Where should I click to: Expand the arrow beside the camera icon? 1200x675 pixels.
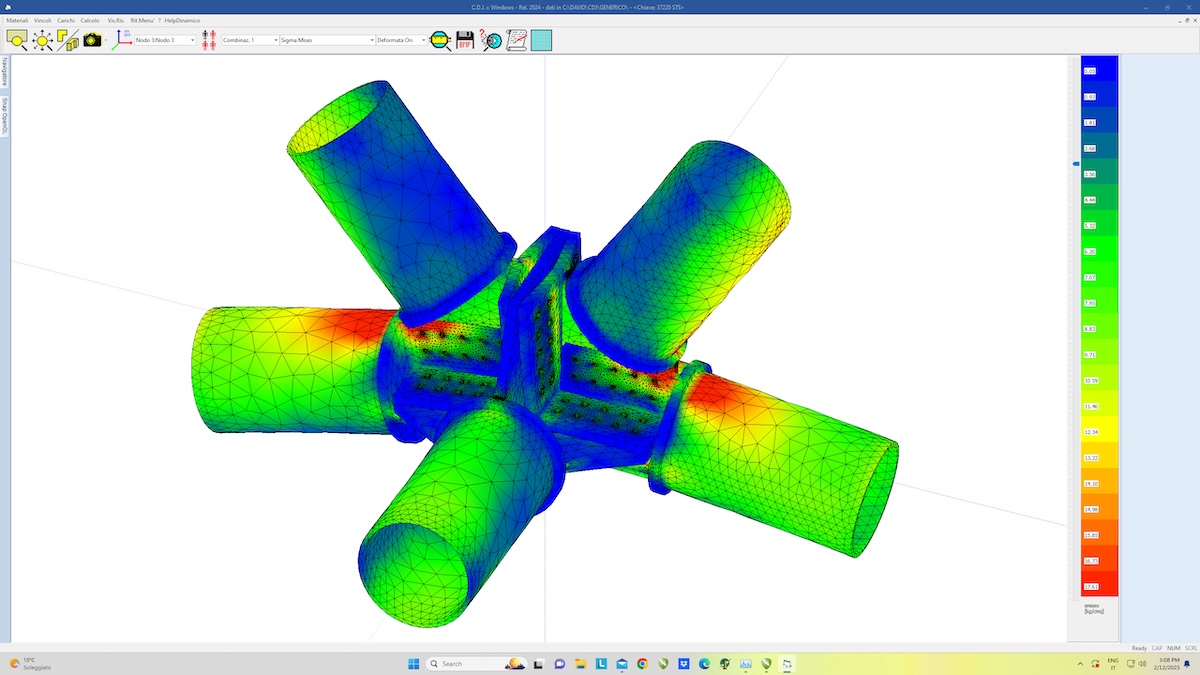pyautogui.click(x=106, y=40)
